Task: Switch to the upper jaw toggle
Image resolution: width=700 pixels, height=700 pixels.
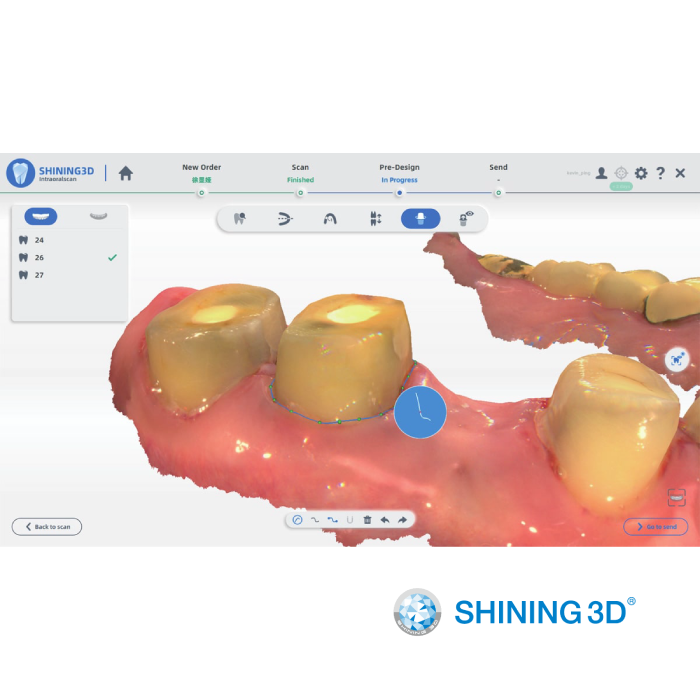Action: coord(41,215)
